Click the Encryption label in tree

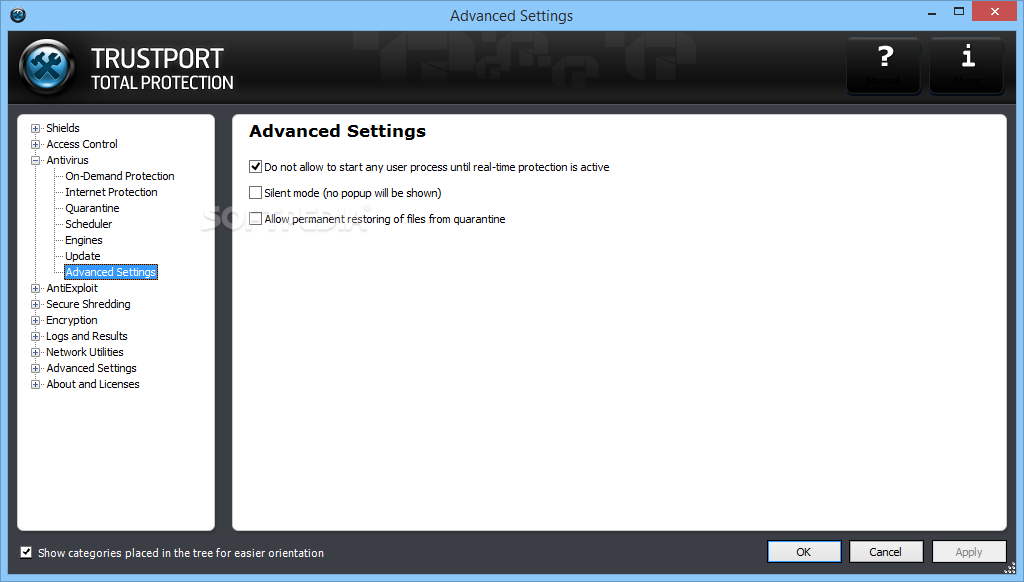pos(72,320)
